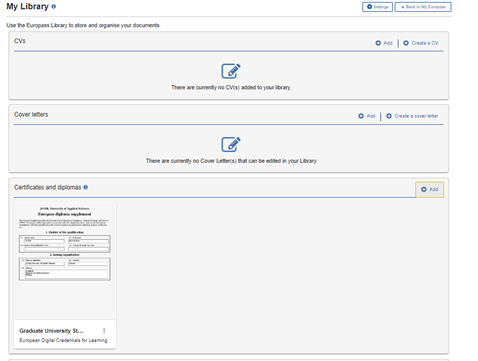Click Create a CV
This screenshot has width=478, height=361.
coord(421,43)
